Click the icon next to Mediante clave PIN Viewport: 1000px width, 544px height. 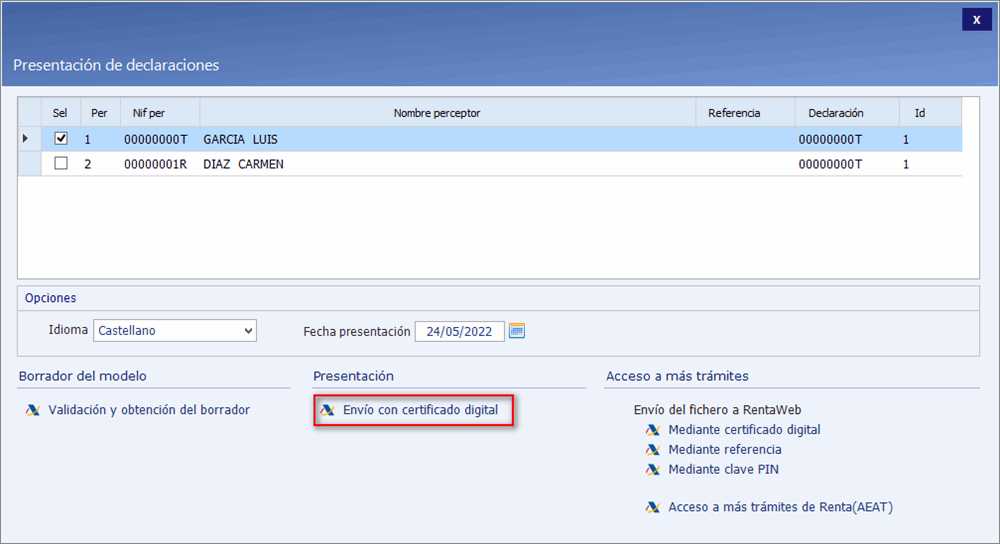[x=653, y=469]
